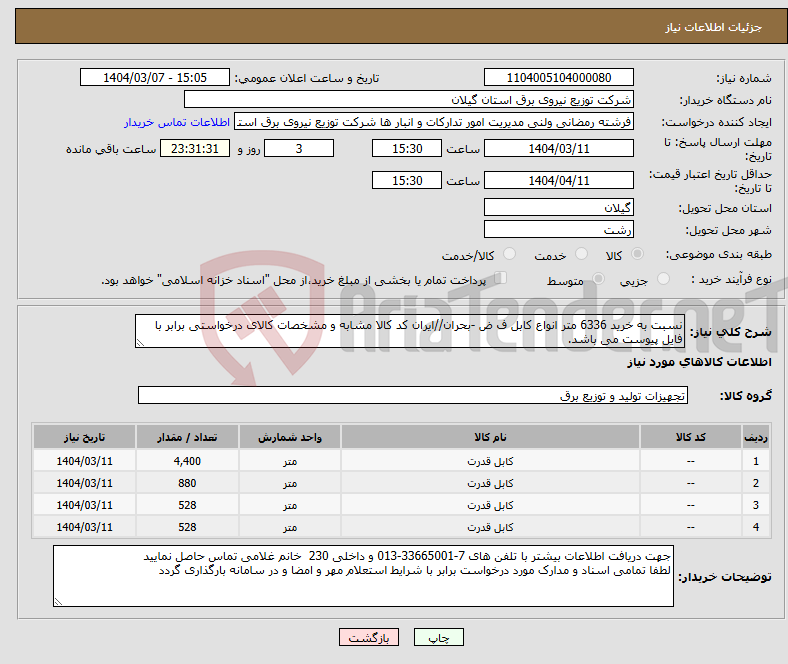The width and height of the screenshot is (788, 664).
Task: Click the price validity date 1404/04/11 field
Action: click(558, 181)
